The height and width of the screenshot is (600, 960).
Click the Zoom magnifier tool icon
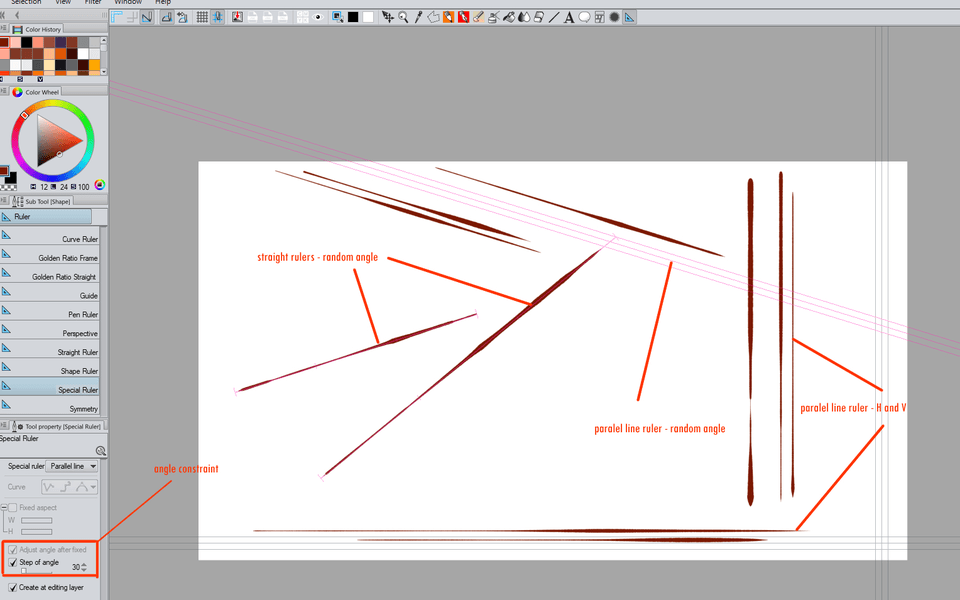tap(403, 17)
